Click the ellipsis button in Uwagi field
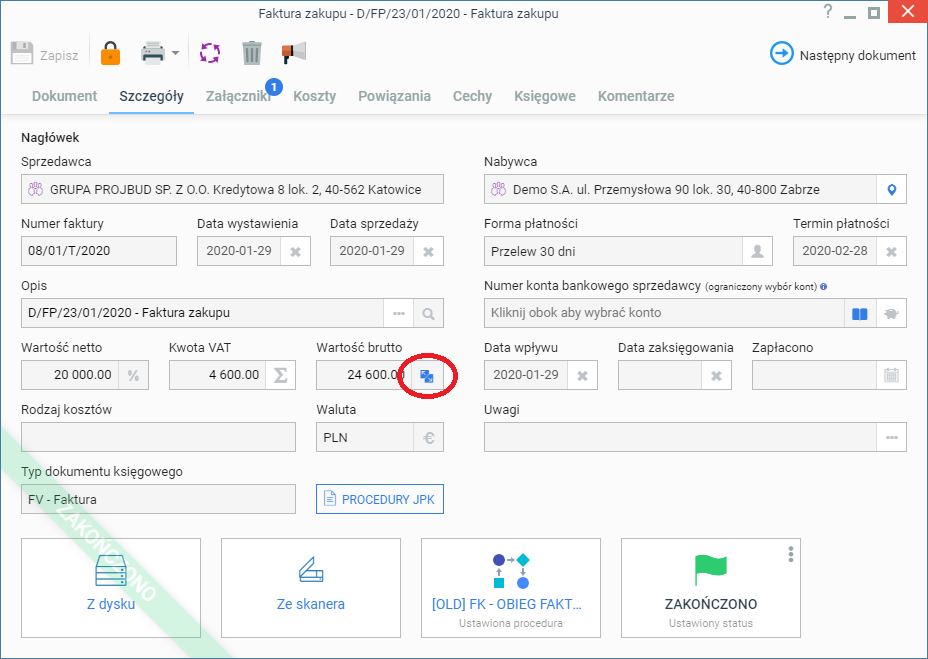The image size is (928, 659). pyautogui.click(x=891, y=438)
